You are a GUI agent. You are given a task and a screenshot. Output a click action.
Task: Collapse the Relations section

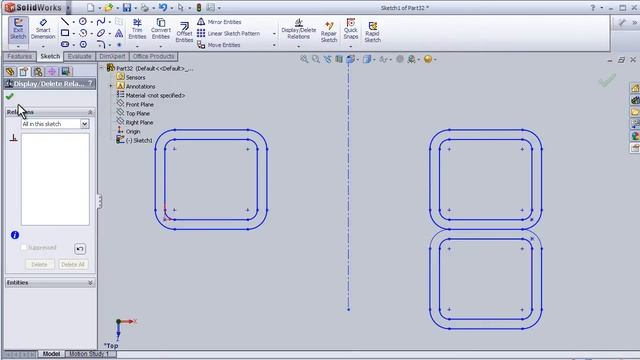click(90, 112)
